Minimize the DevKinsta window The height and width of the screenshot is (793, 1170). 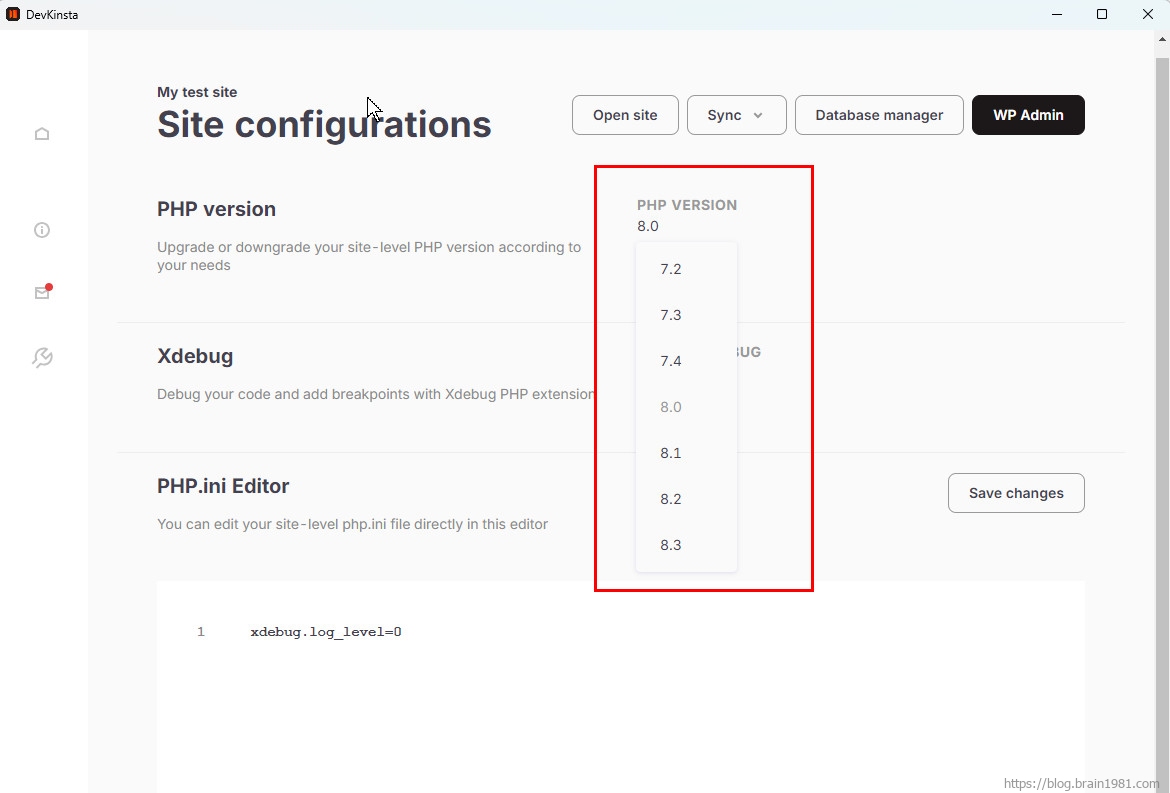point(1057,14)
